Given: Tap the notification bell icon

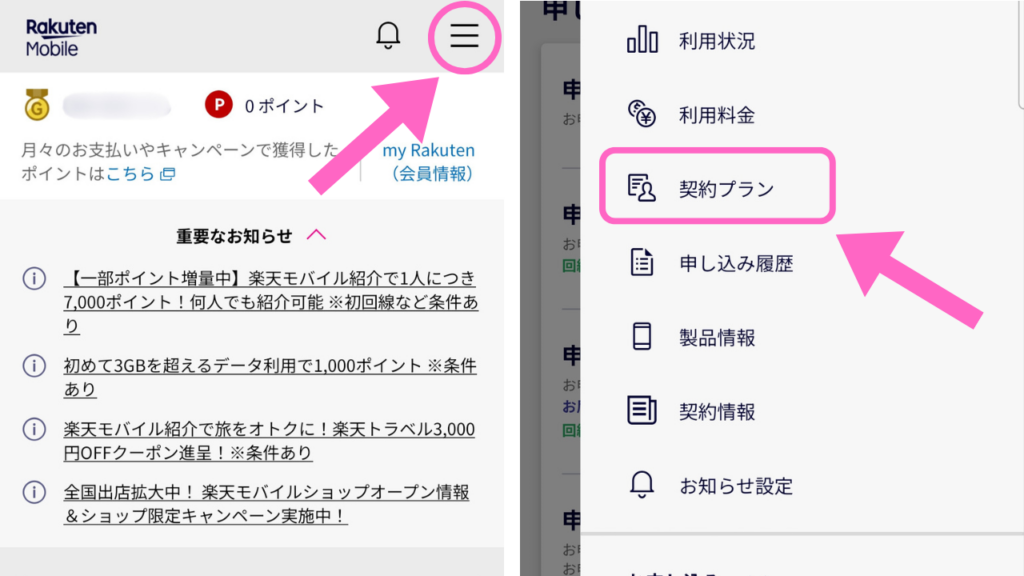Looking at the screenshot, I should point(388,35).
